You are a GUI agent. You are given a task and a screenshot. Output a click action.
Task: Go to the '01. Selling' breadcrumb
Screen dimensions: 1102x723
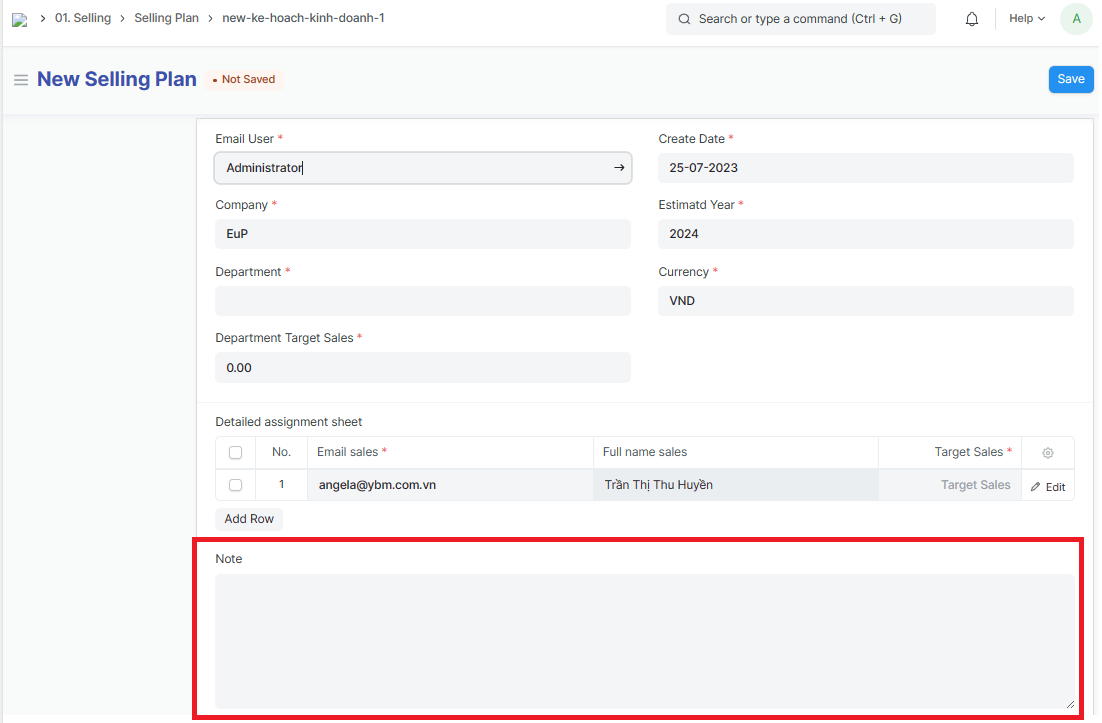(83, 19)
